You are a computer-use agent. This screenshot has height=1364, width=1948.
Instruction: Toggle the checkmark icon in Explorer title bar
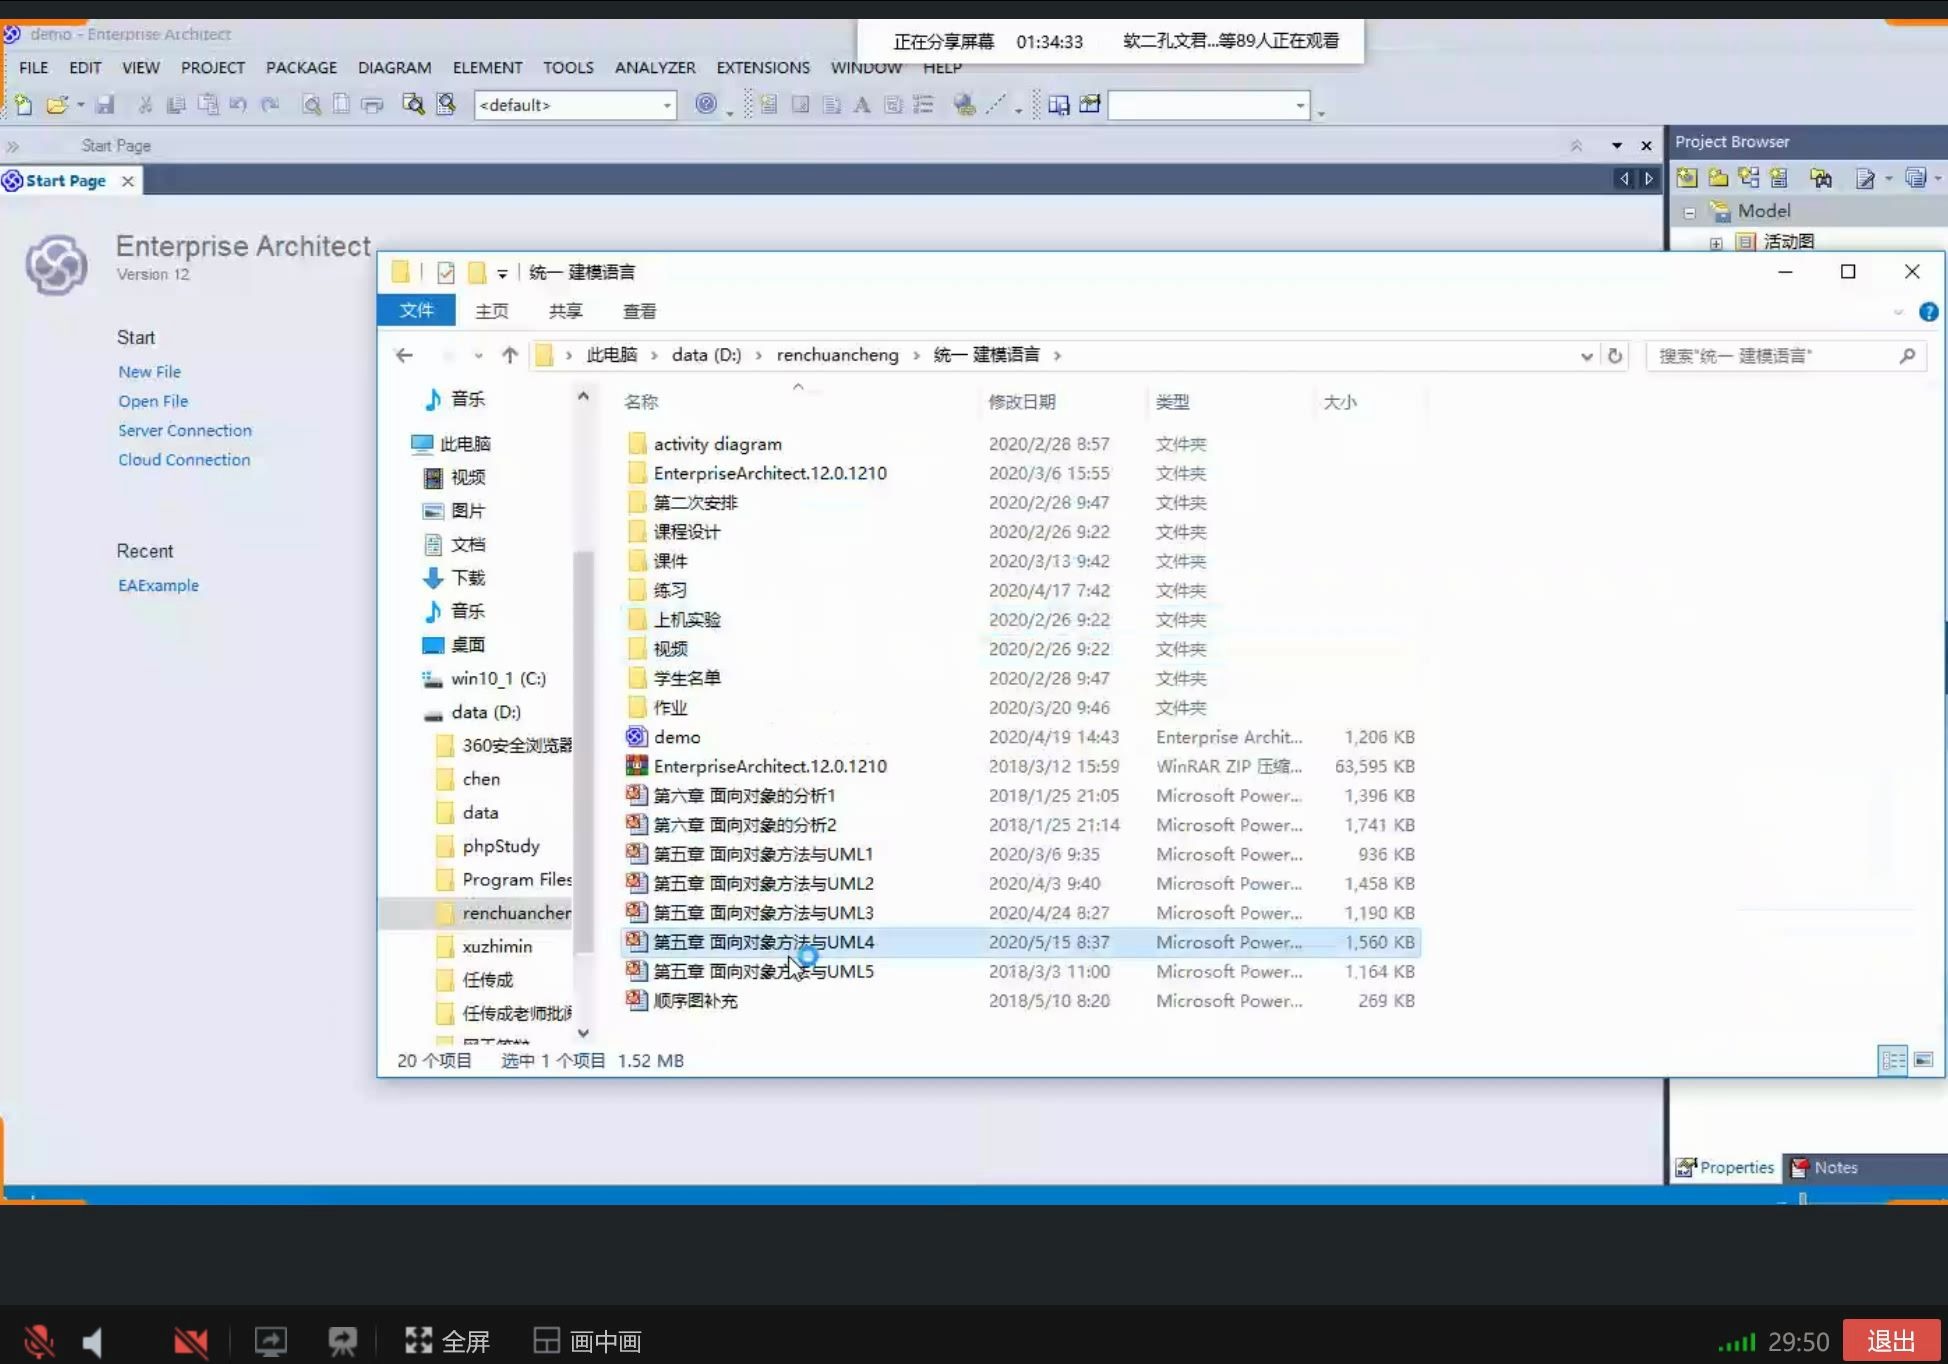tap(446, 272)
